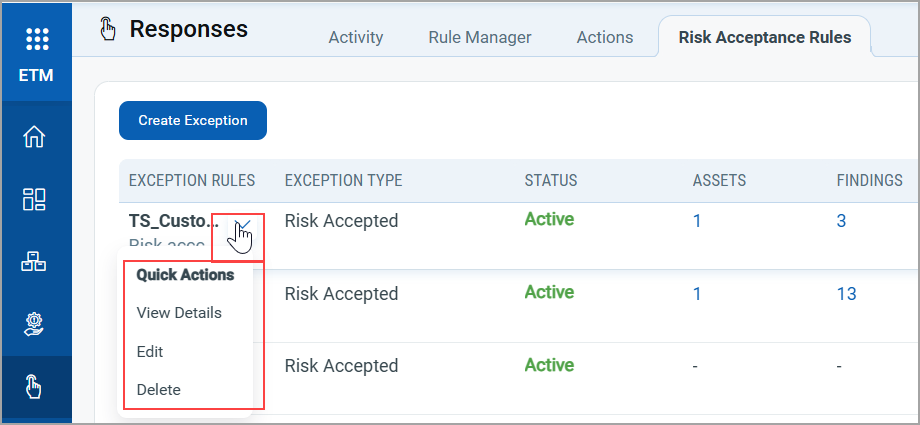
Task: Click the assets count in the TS_Custo row
Action: coord(697,221)
